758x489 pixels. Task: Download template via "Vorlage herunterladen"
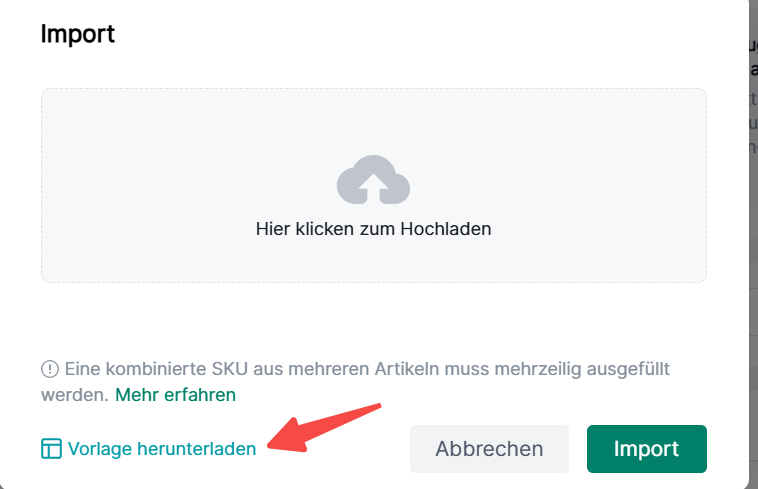tap(161, 449)
